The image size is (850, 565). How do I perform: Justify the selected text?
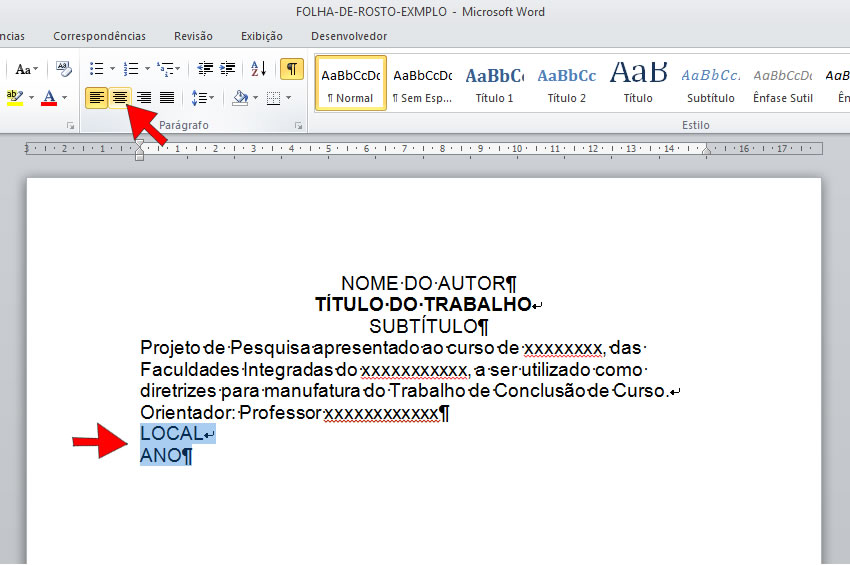pos(166,98)
